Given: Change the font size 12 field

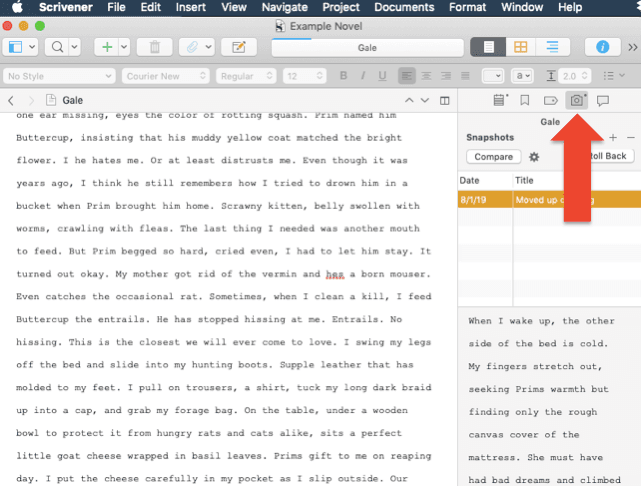Looking at the screenshot, I should 305,76.
